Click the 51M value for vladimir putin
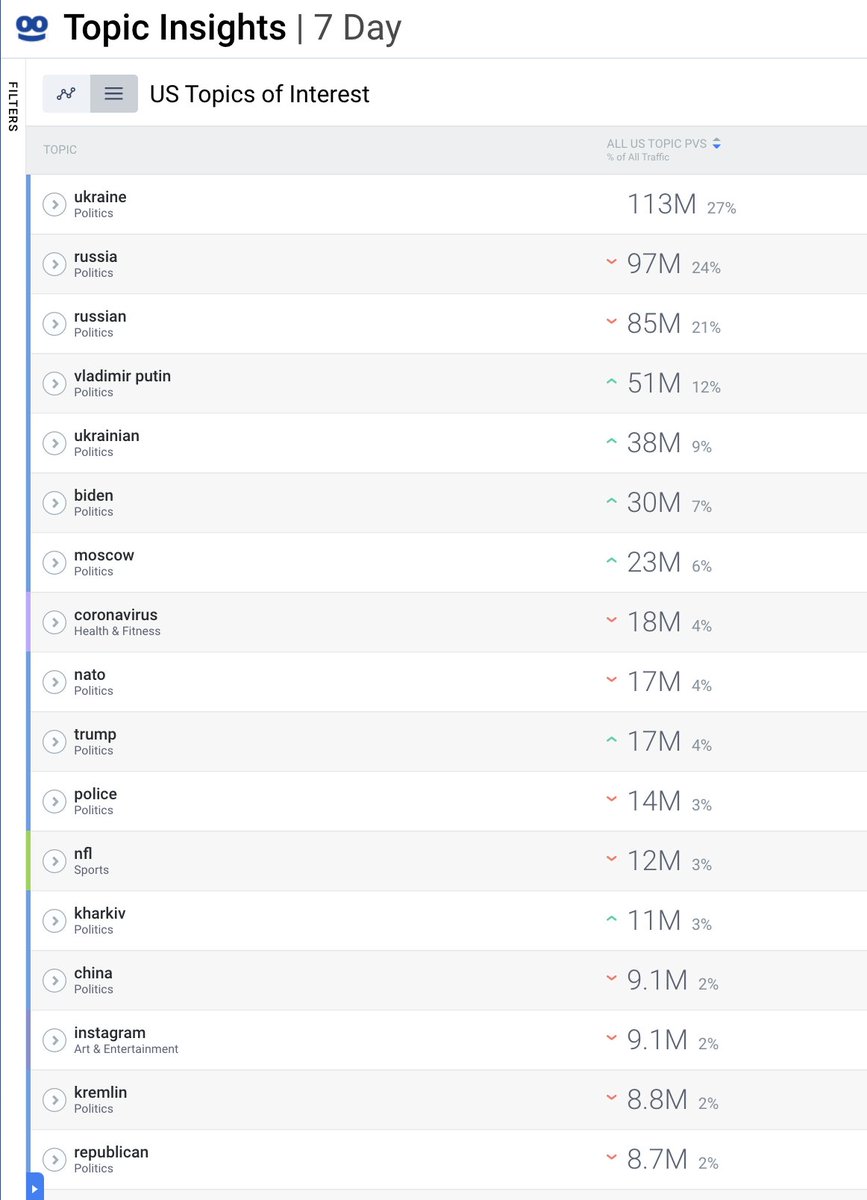This screenshot has width=867, height=1200. [654, 383]
